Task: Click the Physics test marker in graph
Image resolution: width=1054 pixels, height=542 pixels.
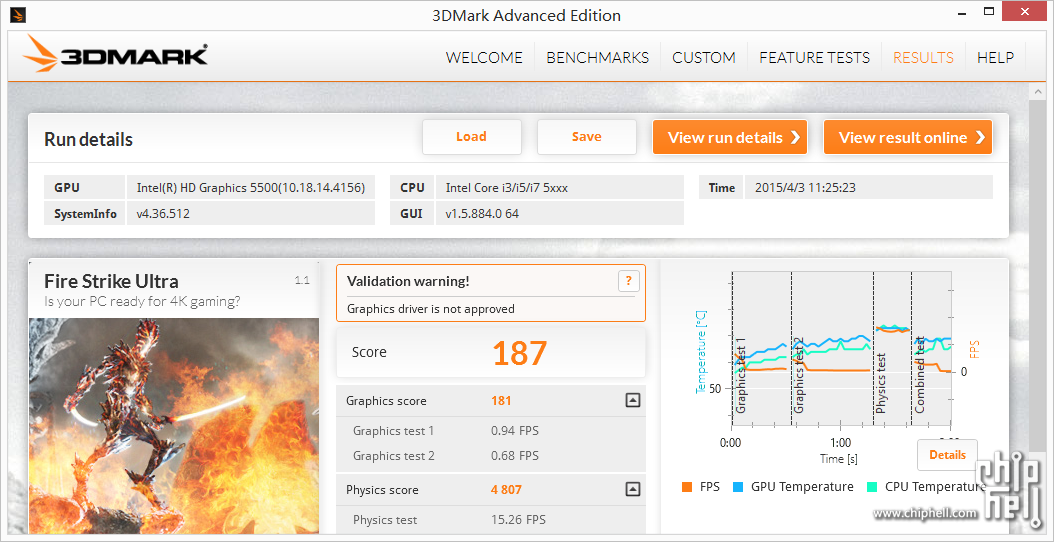Action: tap(881, 383)
